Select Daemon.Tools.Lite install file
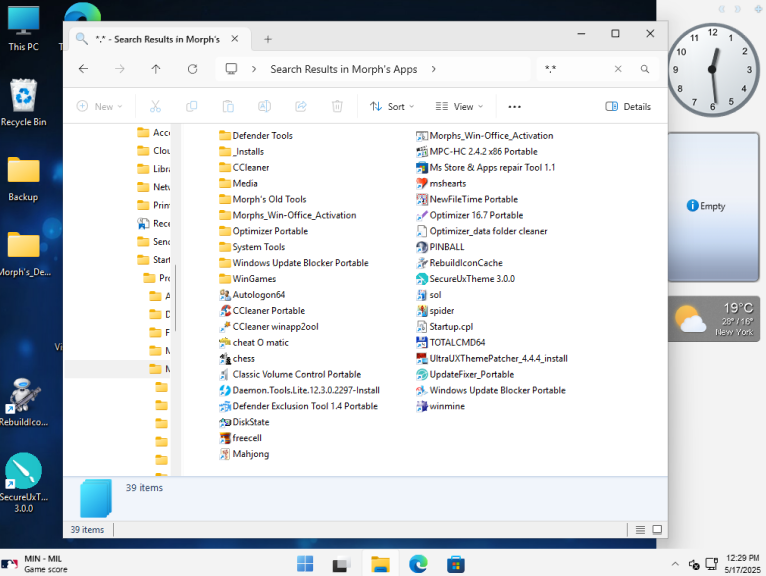The image size is (766, 576). pyautogui.click(x=299, y=390)
